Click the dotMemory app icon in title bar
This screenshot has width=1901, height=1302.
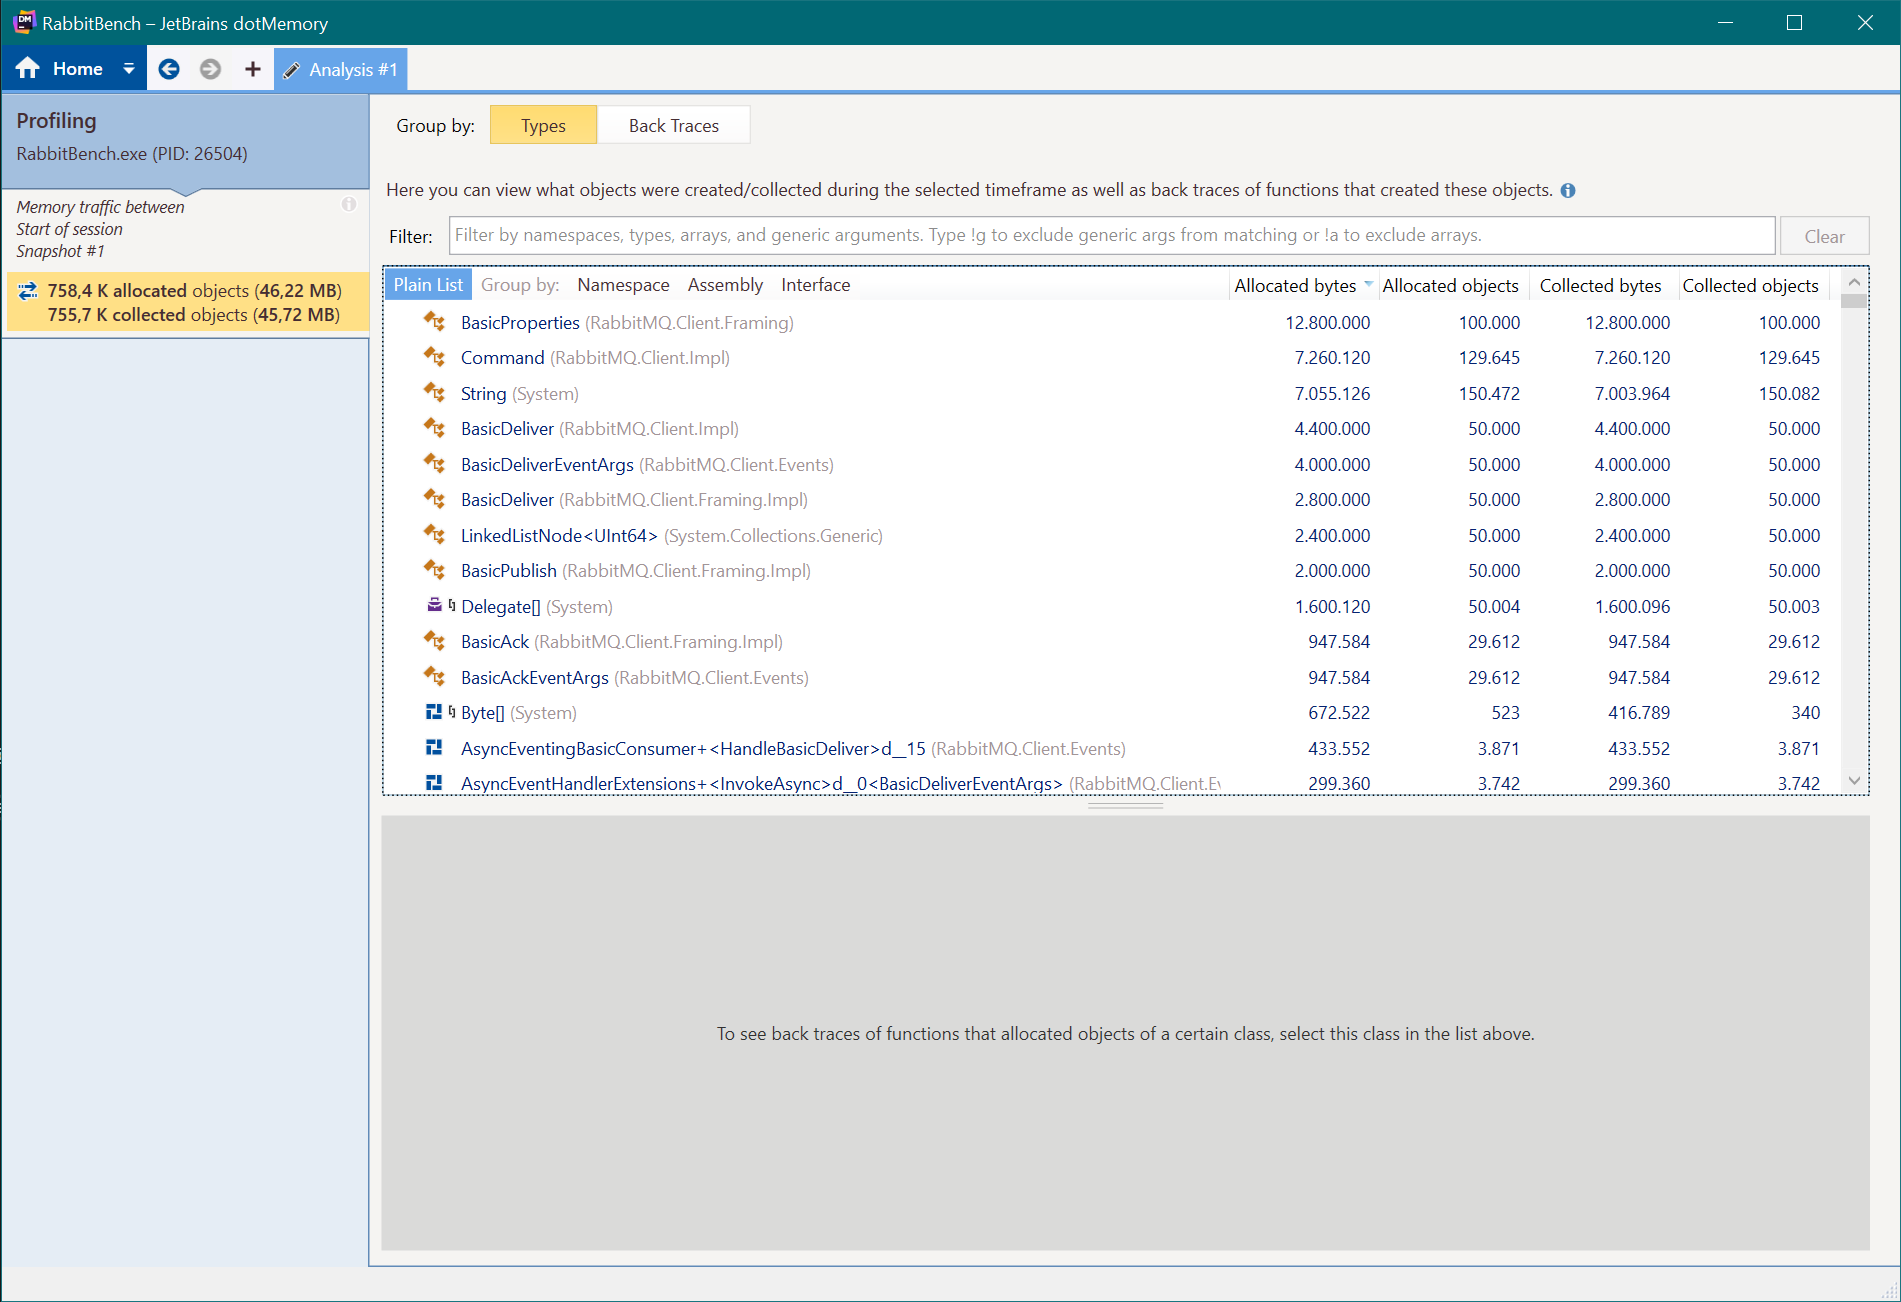click(x=24, y=22)
